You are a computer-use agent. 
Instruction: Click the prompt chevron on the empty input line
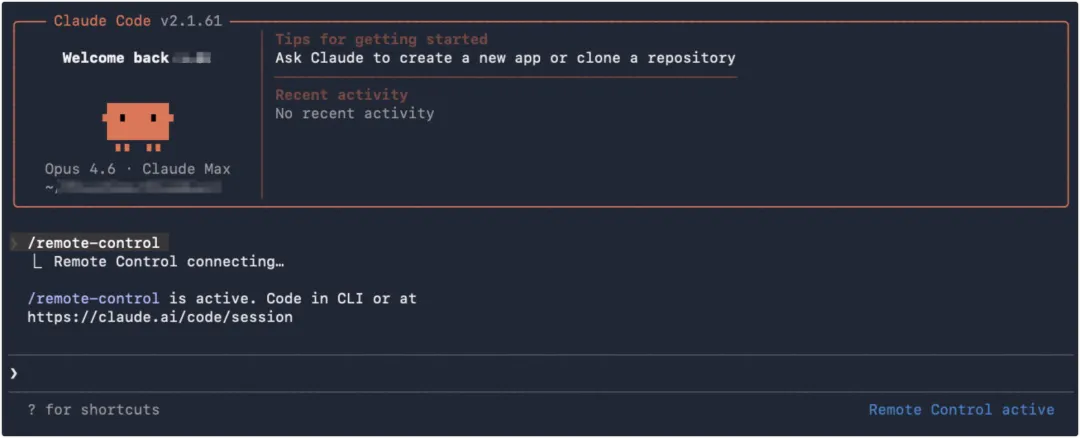coord(14,373)
